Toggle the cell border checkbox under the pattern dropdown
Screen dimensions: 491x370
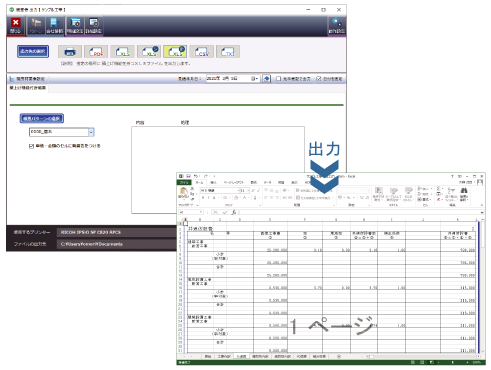(x=31, y=146)
